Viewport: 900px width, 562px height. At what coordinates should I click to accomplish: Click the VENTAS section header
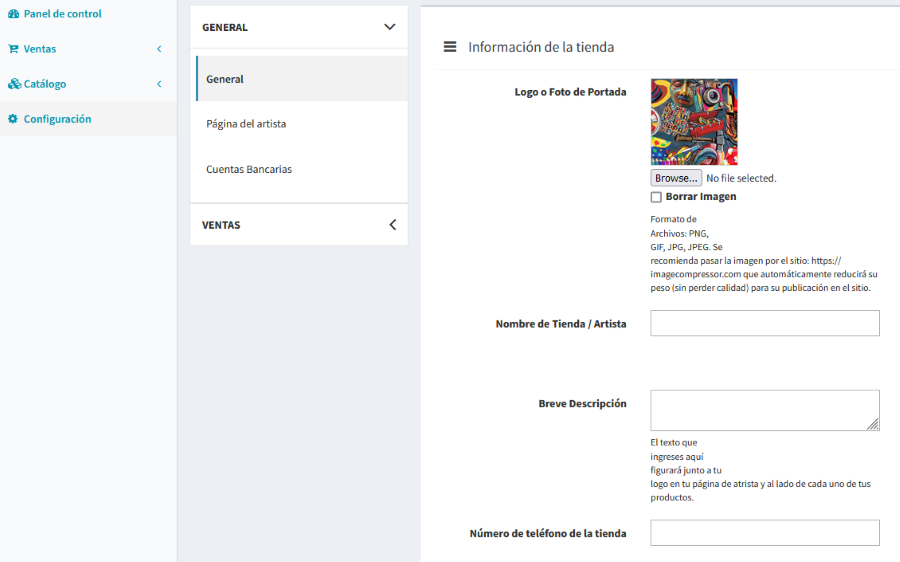tap(298, 225)
